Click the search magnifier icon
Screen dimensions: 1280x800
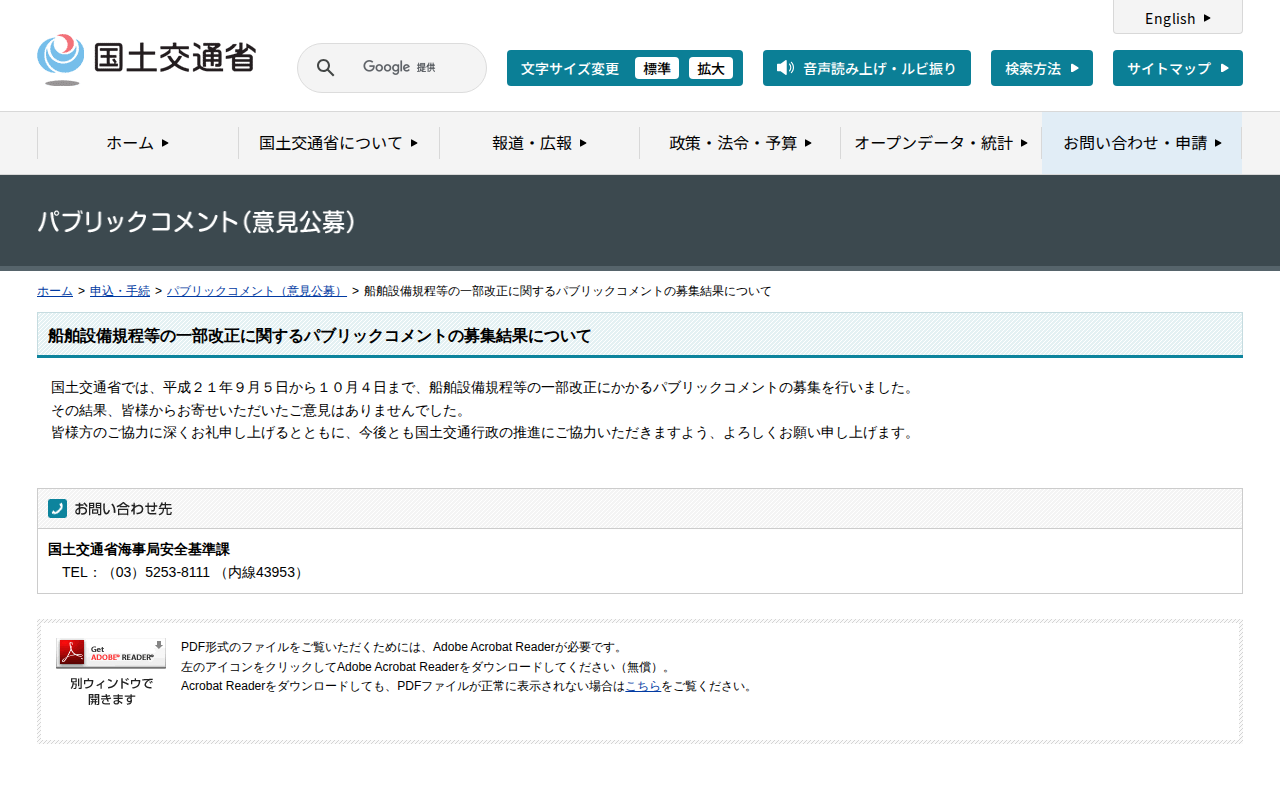click(325, 68)
